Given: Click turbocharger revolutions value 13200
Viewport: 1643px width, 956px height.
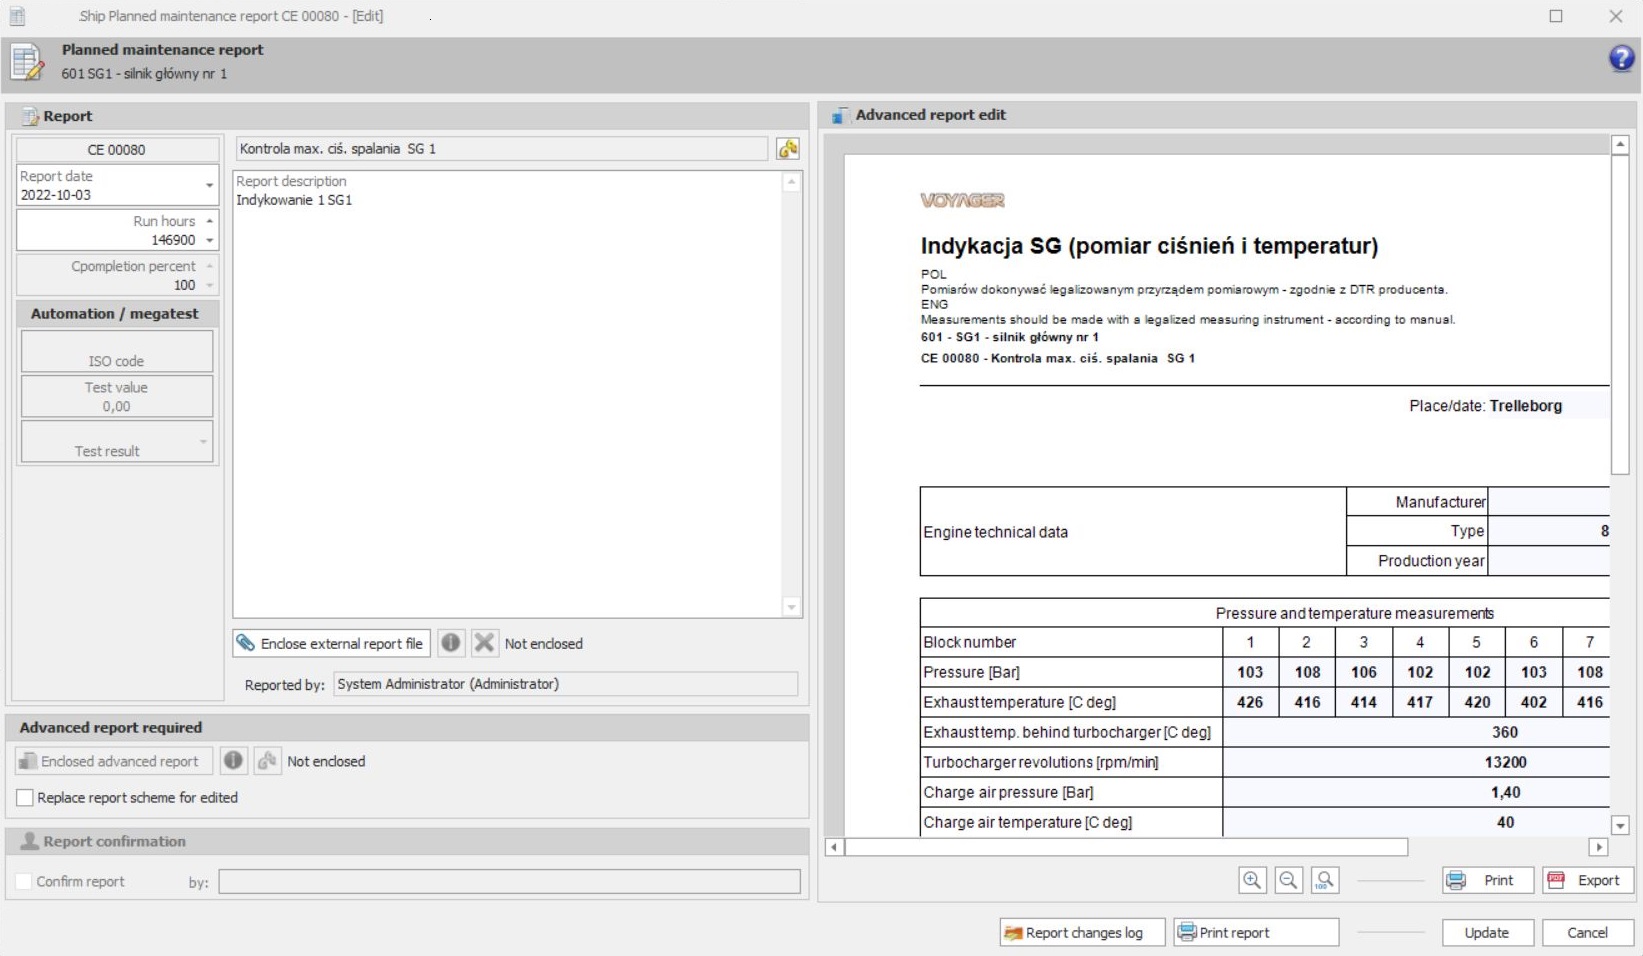Looking at the screenshot, I should 1505,762.
